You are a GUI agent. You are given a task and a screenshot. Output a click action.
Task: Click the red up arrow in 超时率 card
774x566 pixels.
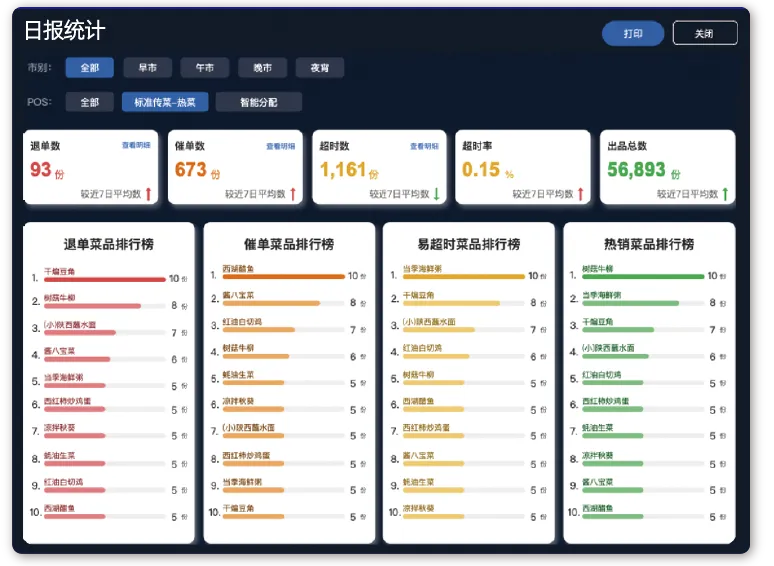coord(580,194)
